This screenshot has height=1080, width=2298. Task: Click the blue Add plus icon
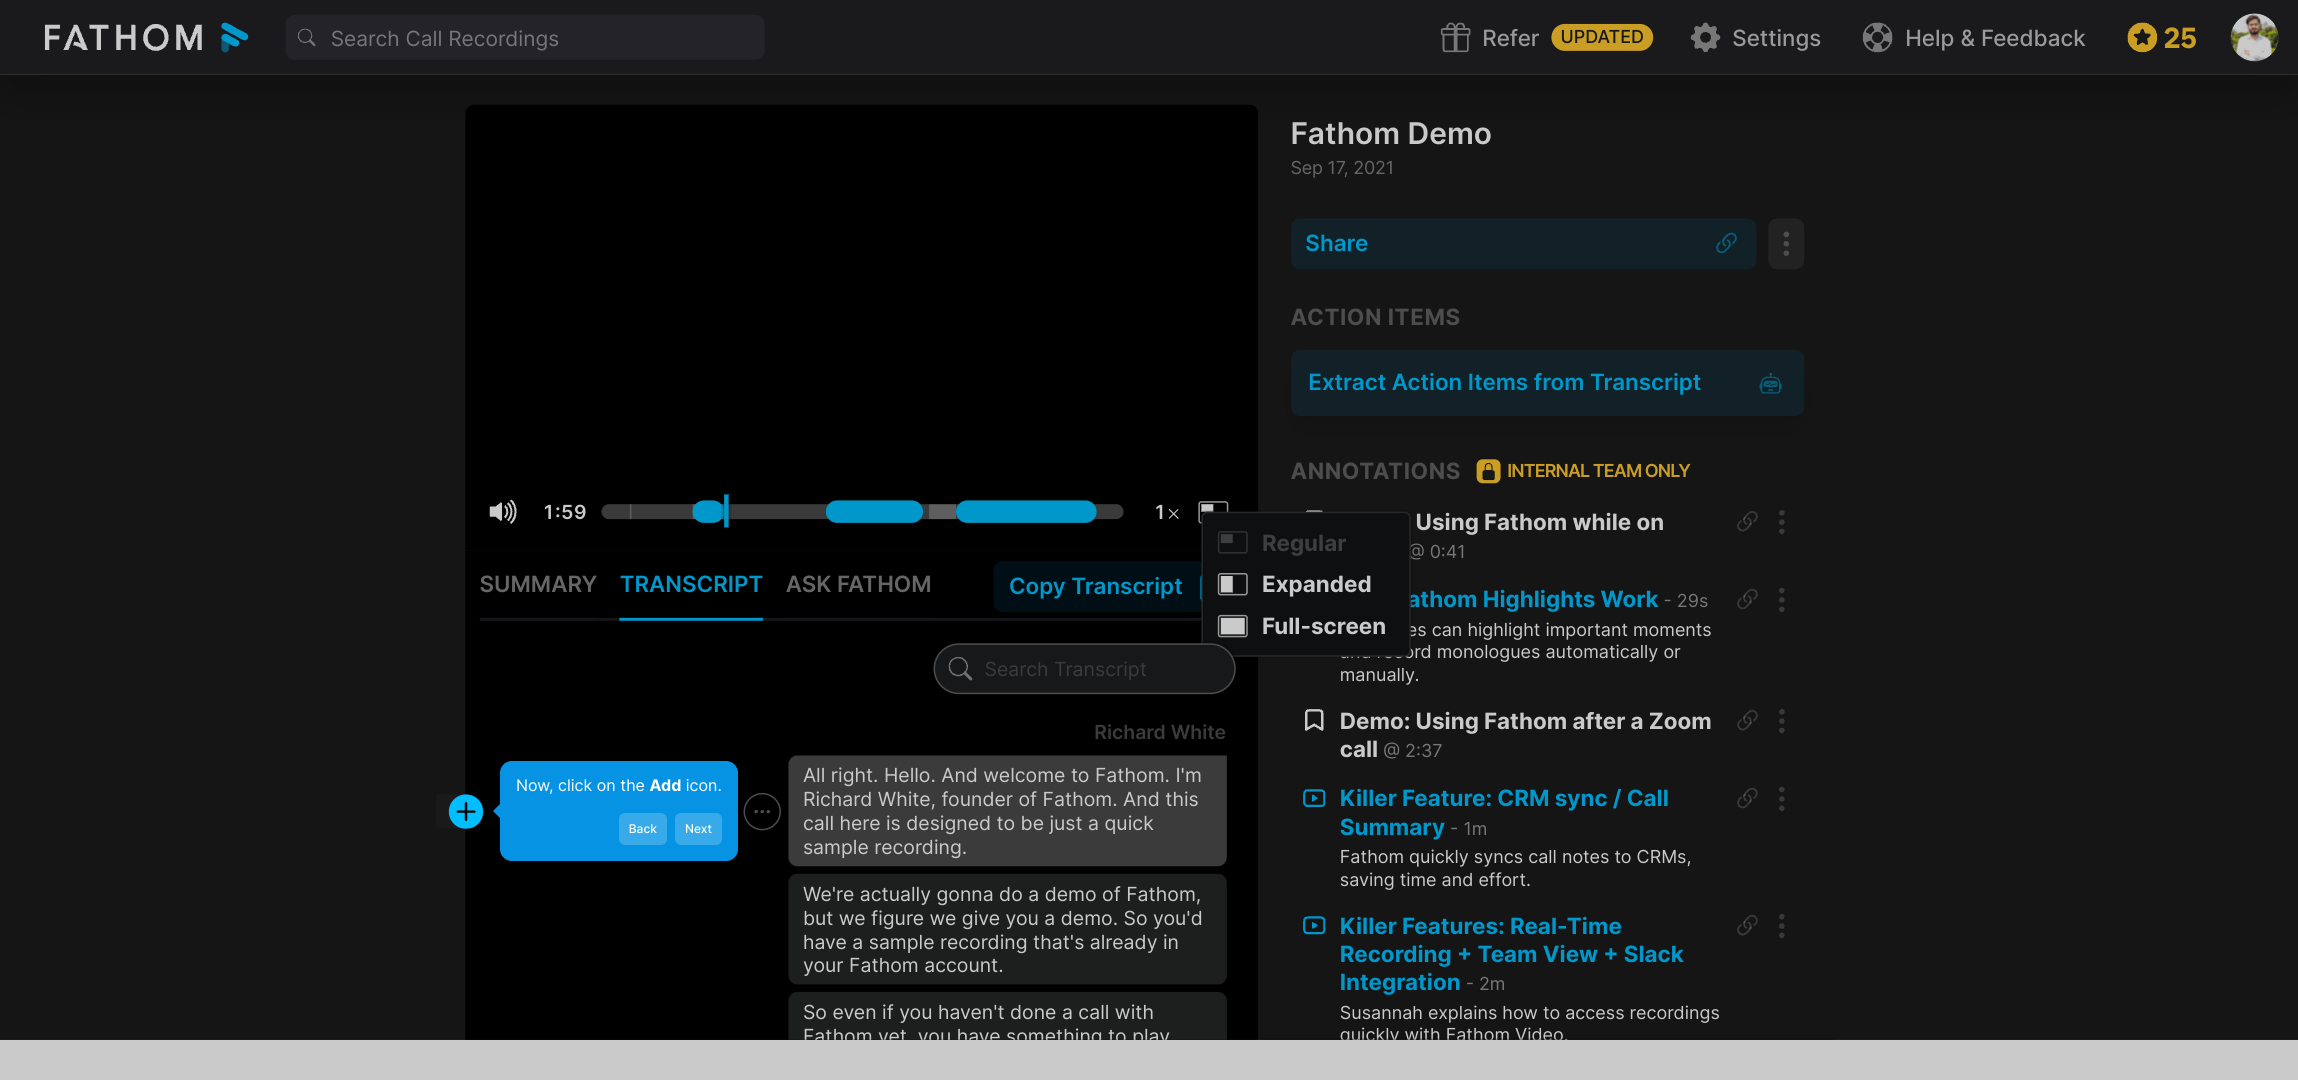(x=466, y=811)
